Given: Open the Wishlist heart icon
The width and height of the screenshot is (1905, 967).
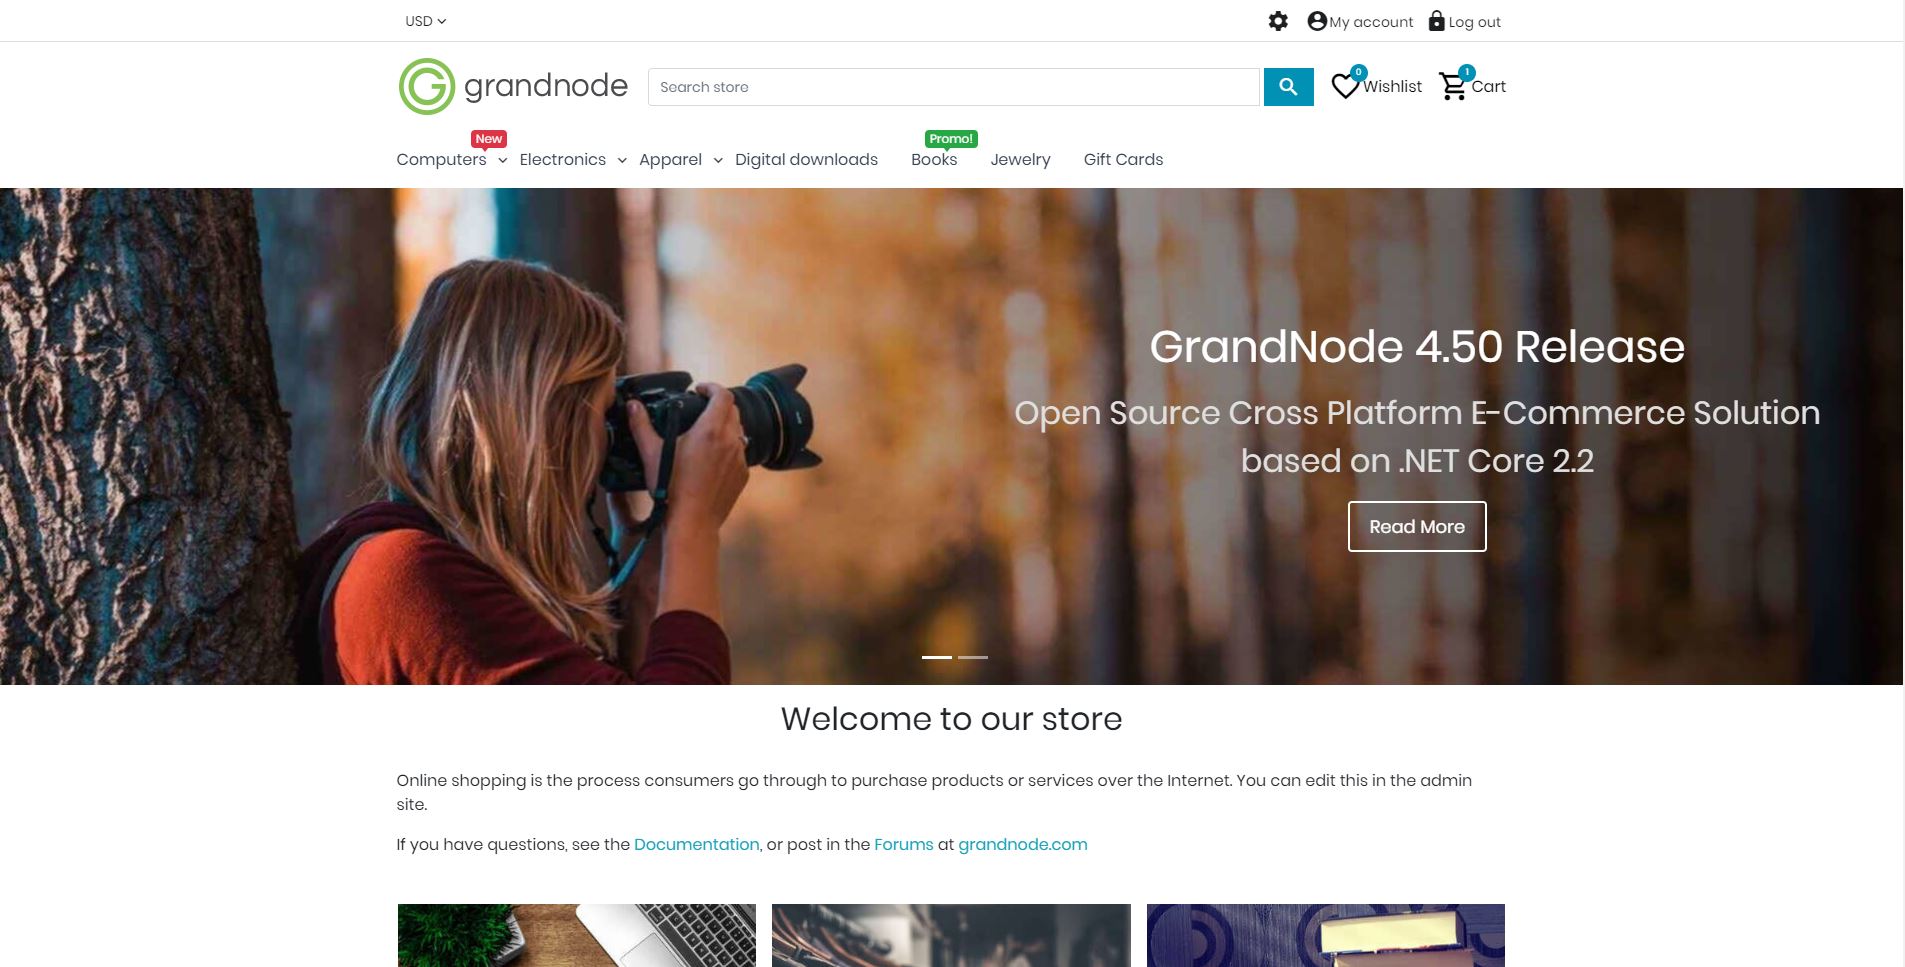Looking at the screenshot, I should [x=1346, y=86].
